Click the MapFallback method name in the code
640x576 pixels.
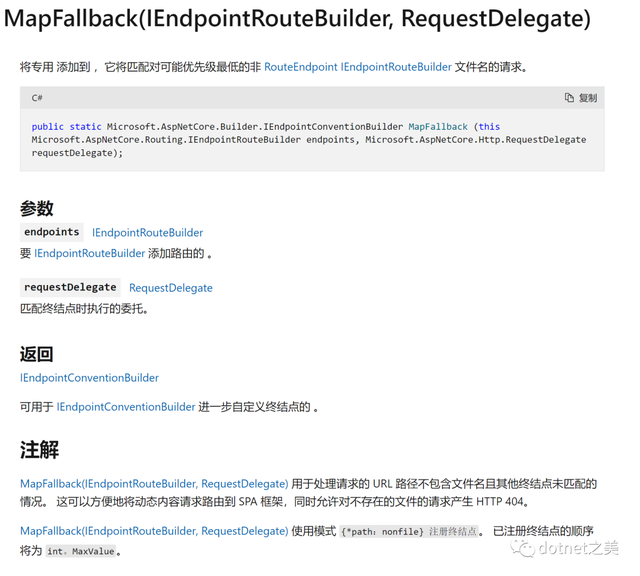click(x=438, y=127)
